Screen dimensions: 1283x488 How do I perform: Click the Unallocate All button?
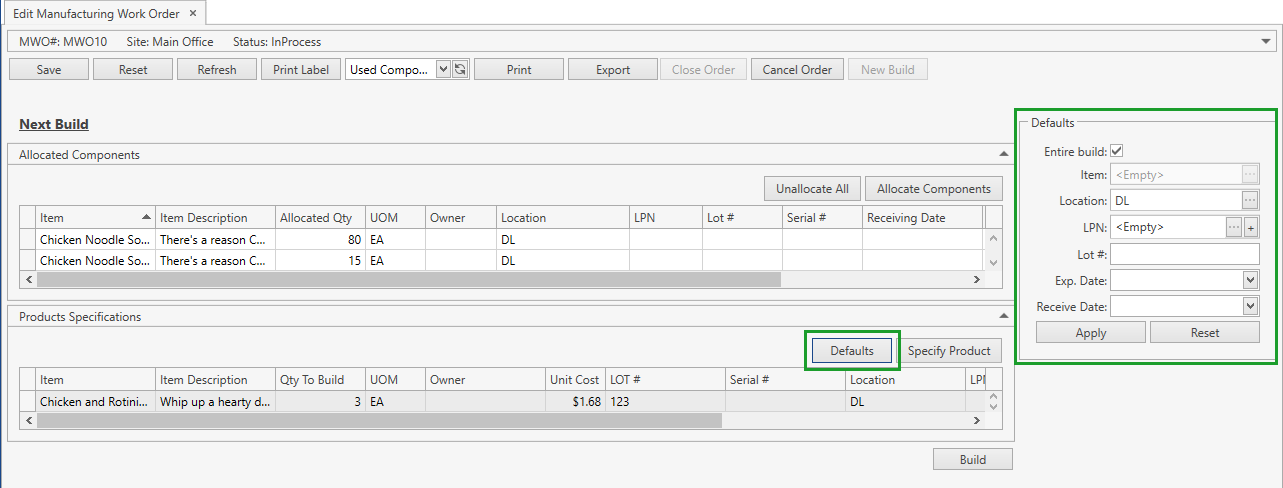tap(812, 189)
